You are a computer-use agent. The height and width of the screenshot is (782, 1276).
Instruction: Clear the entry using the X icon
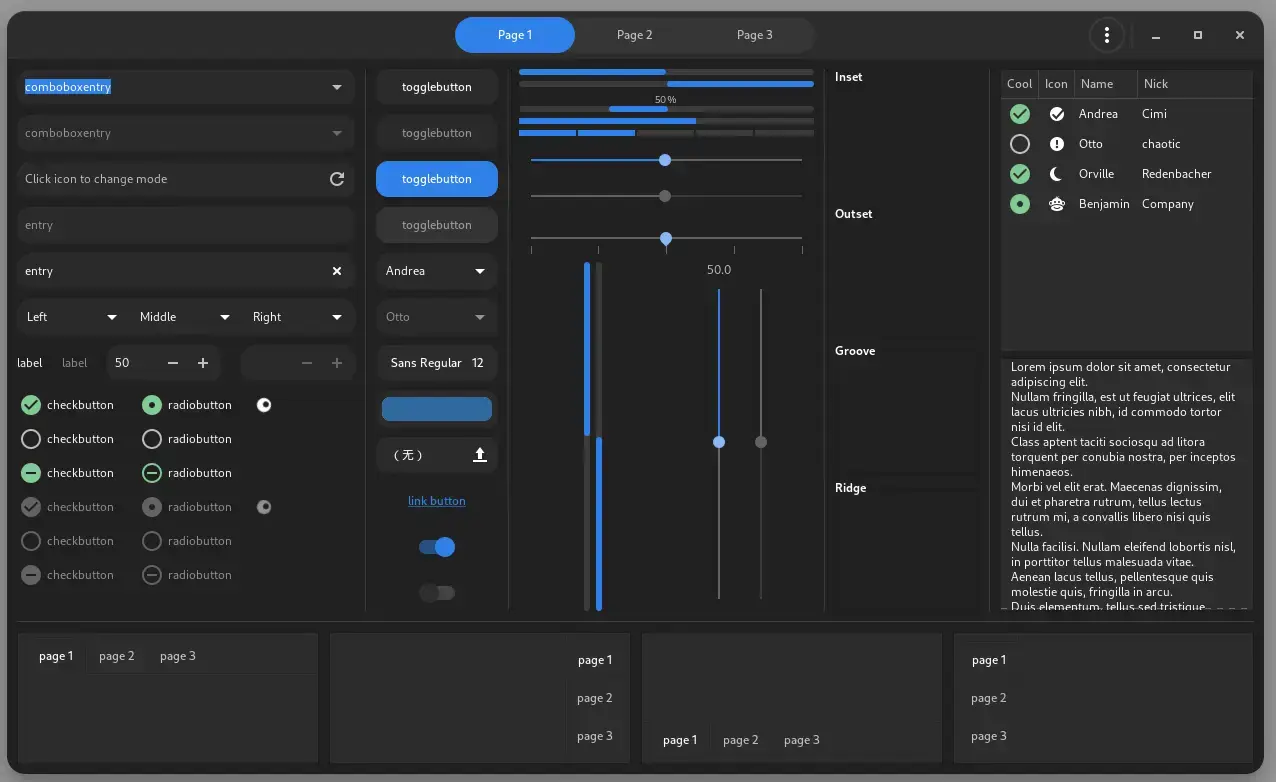[337, 271]
